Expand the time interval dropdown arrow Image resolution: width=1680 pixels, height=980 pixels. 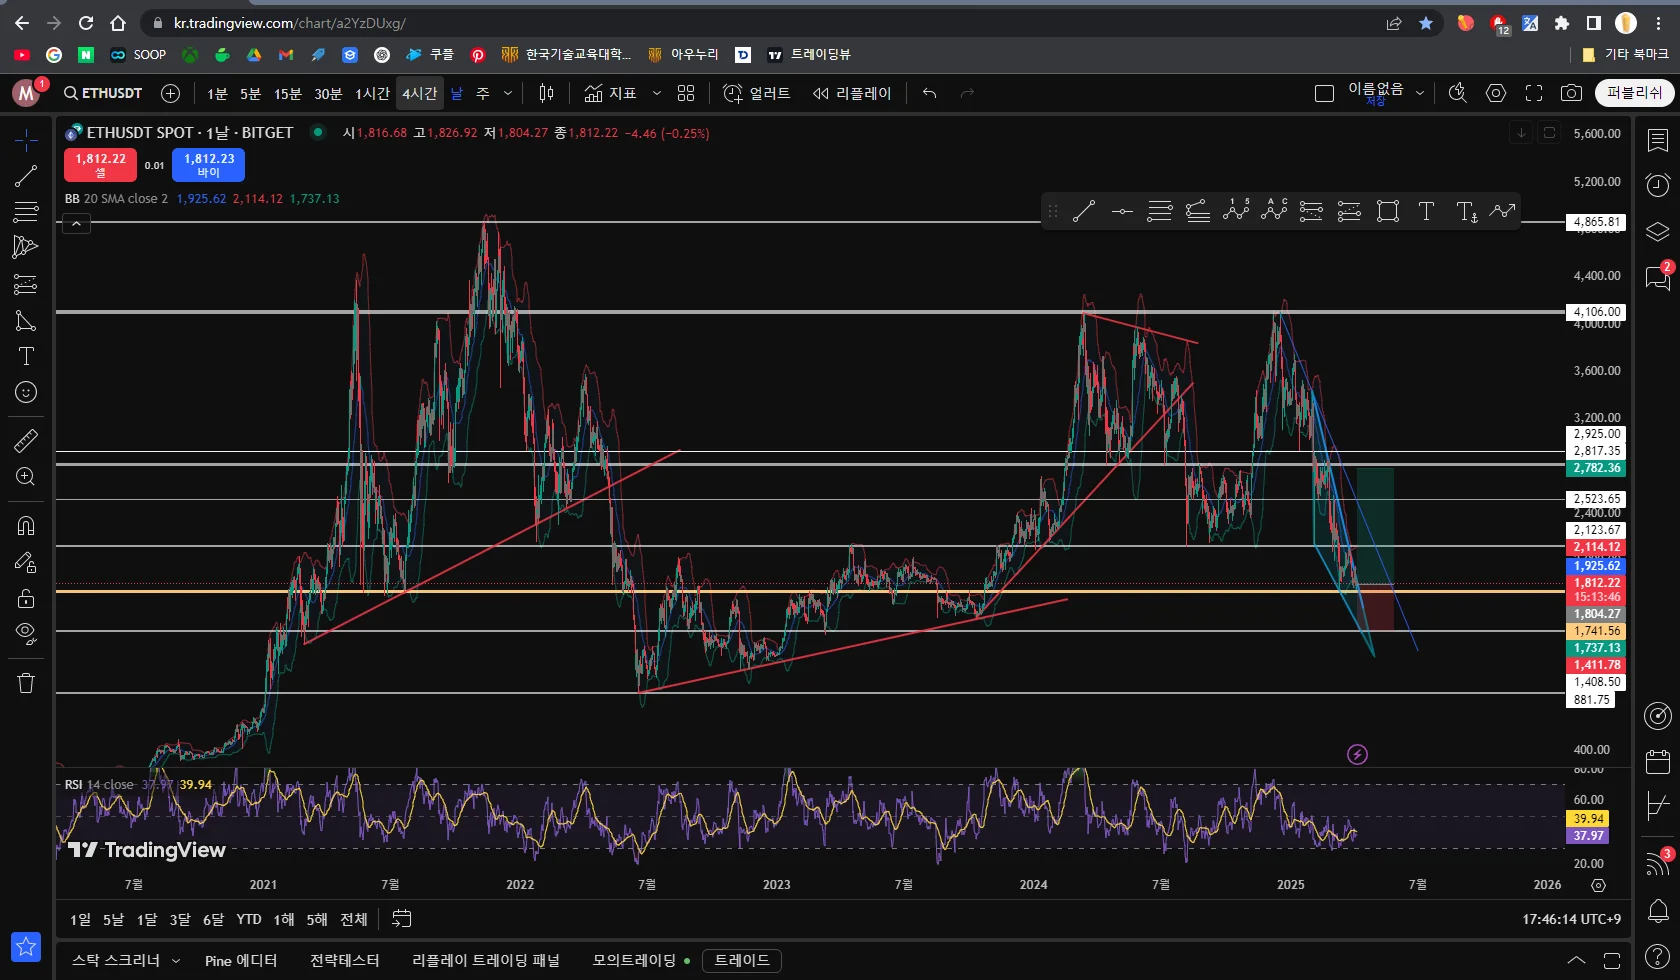click(x=508, y=93)
